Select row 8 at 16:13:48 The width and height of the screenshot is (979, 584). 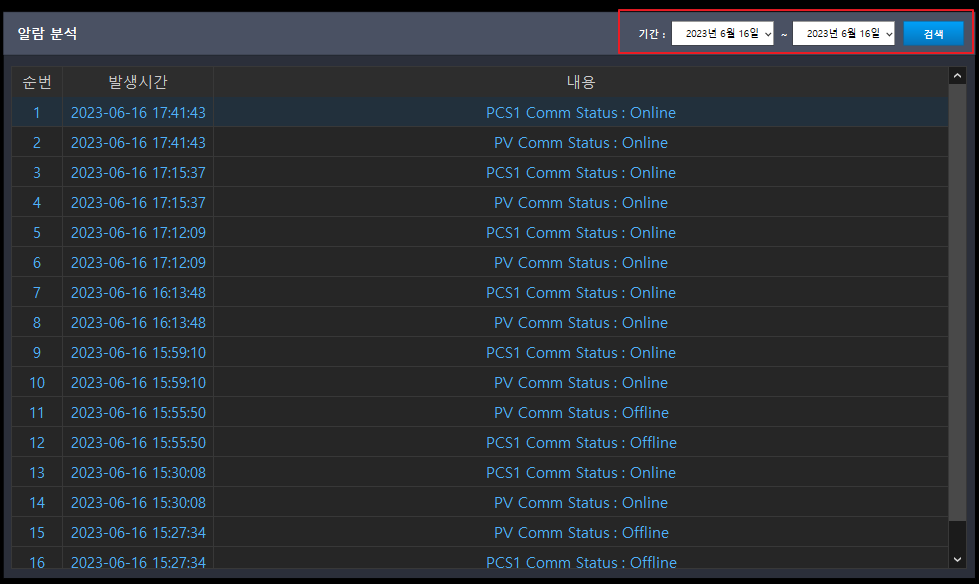pos(480,322)
